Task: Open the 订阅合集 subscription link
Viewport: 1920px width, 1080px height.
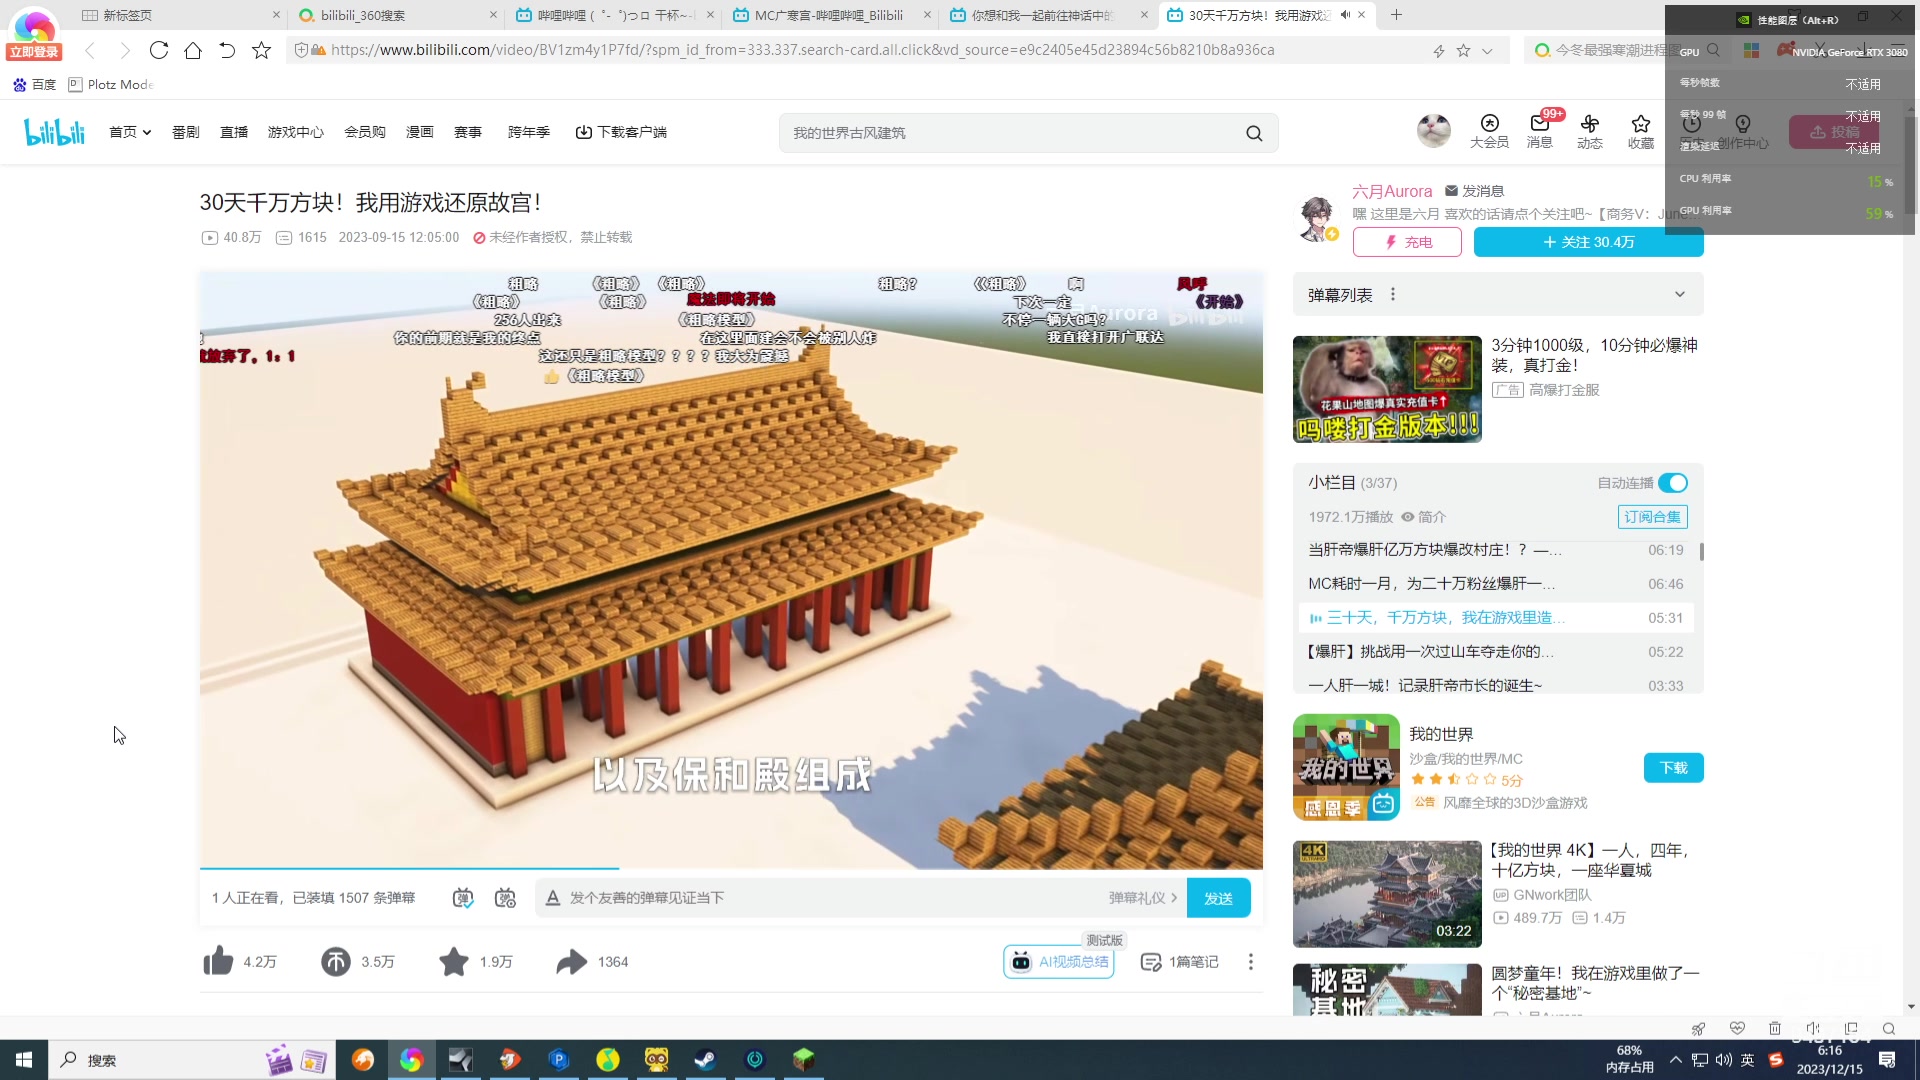Action: (x=1653, y=516)
